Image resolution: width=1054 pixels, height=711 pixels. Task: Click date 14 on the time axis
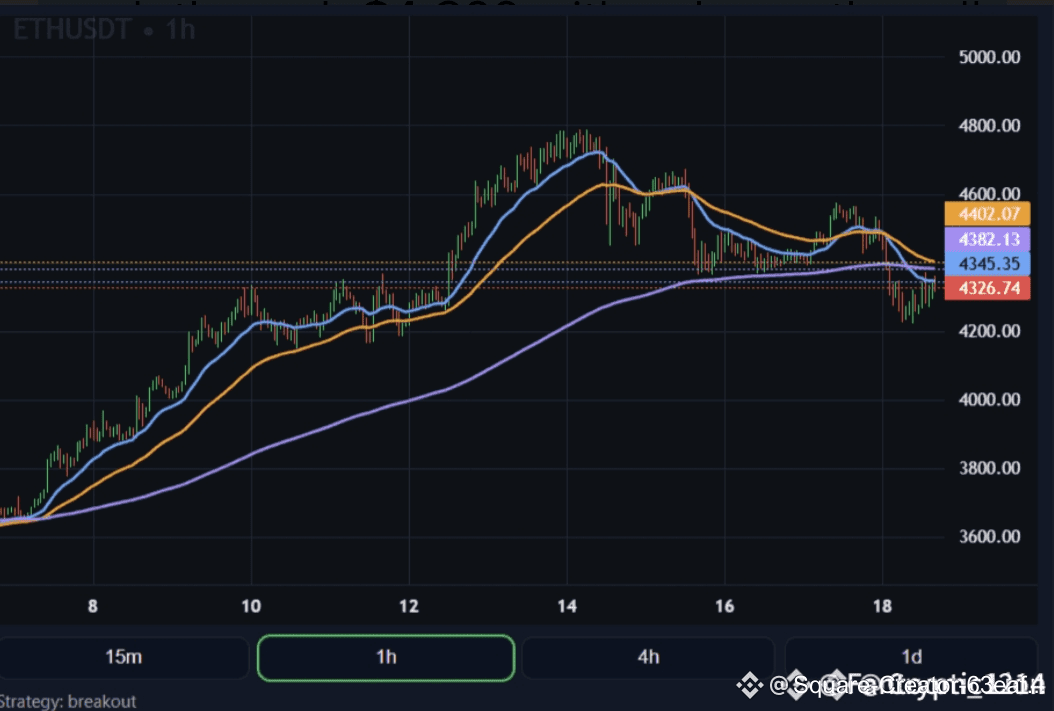567,605
